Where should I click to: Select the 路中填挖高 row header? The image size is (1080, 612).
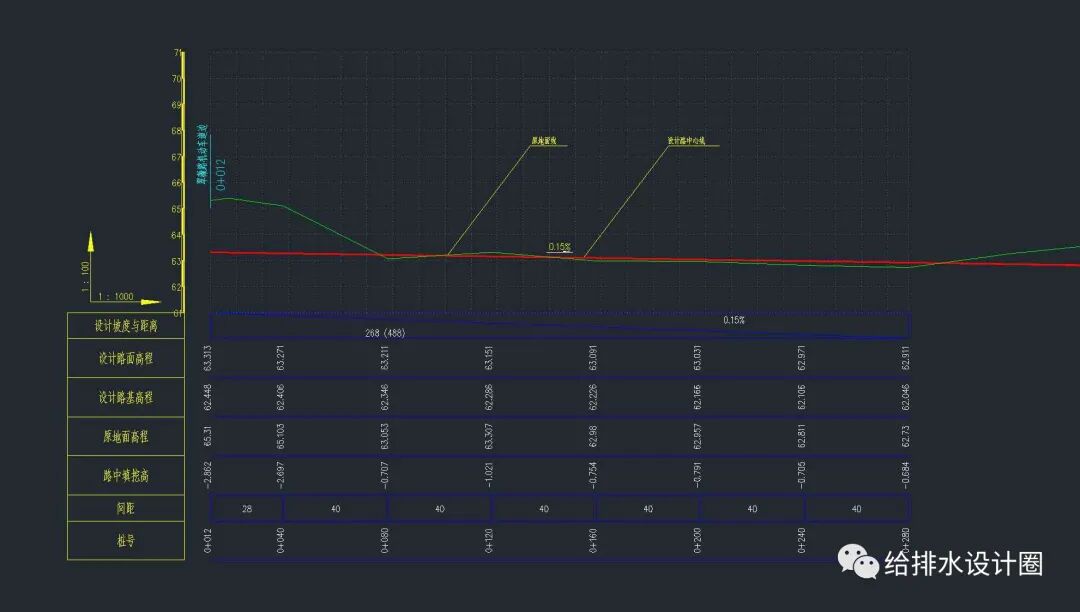click(x=126, y=475)
